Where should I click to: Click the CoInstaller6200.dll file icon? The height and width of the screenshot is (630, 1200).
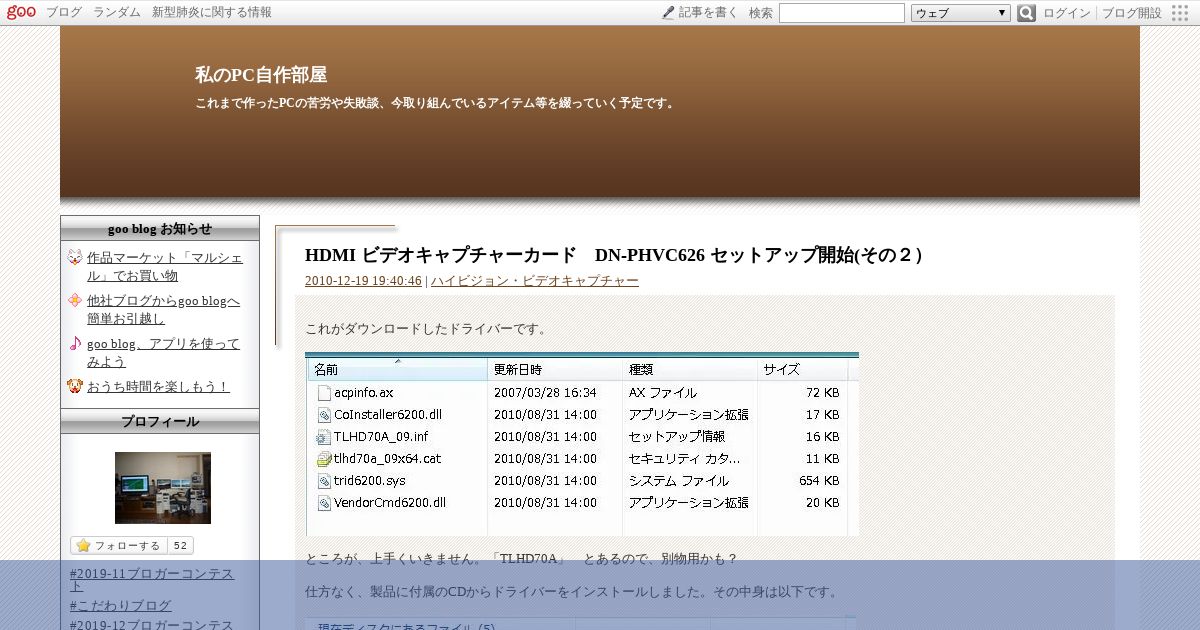[323, 414]
